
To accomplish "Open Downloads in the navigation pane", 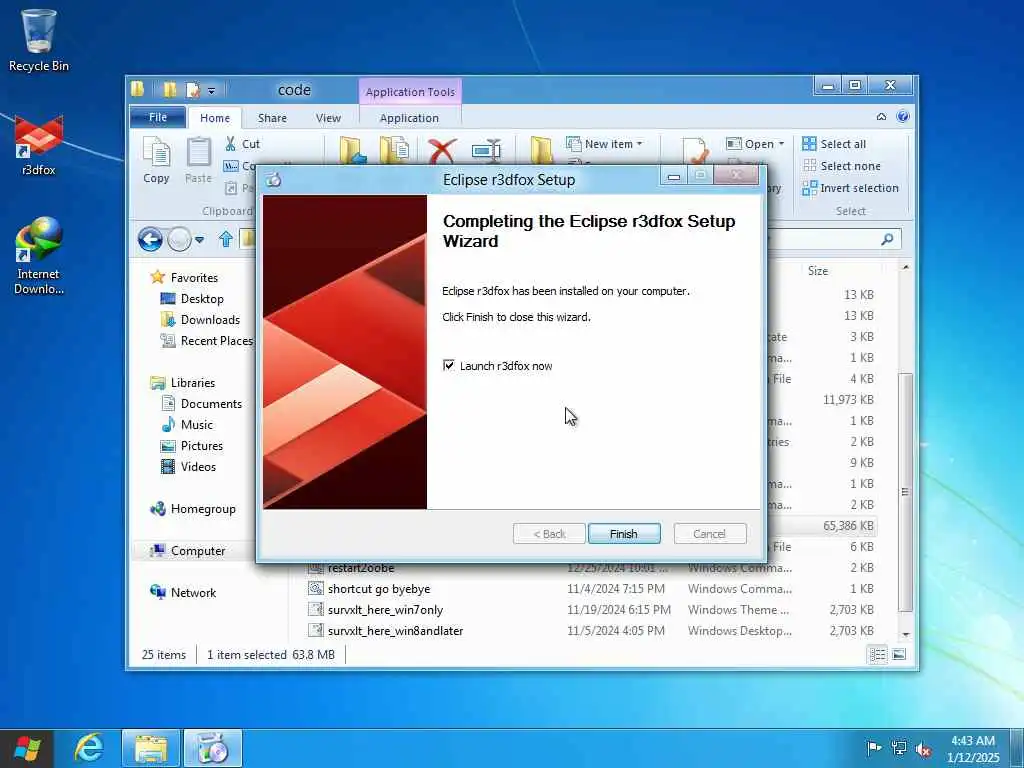I will point(210,319).
